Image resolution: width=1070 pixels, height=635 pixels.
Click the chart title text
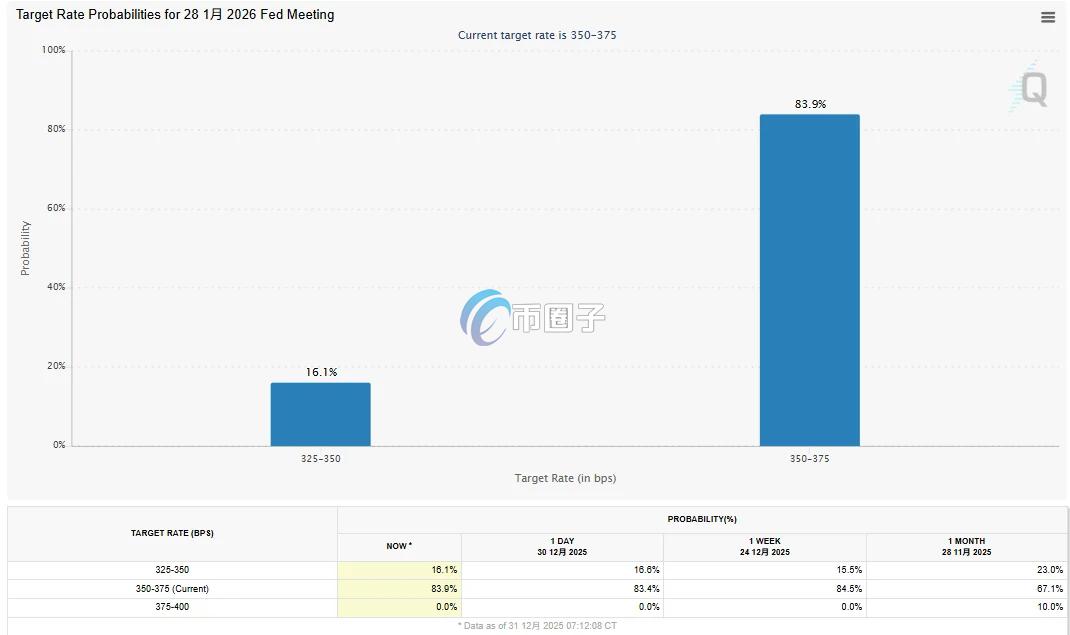tap(175, 15)
